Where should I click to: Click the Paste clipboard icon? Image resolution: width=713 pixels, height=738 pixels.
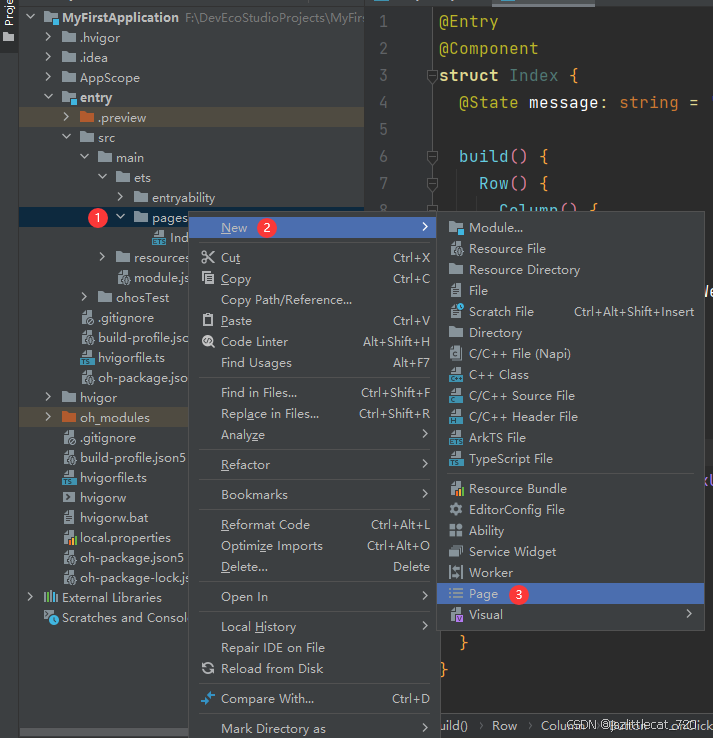click(208, 321)
